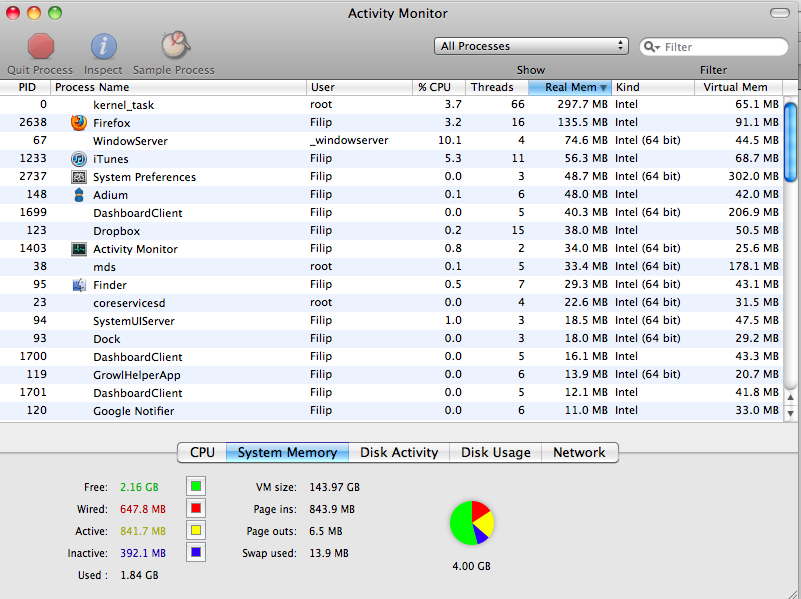Click the 4.00 GB total label under the pie
The width and height of the screenshot is (801, 599).
472,566
